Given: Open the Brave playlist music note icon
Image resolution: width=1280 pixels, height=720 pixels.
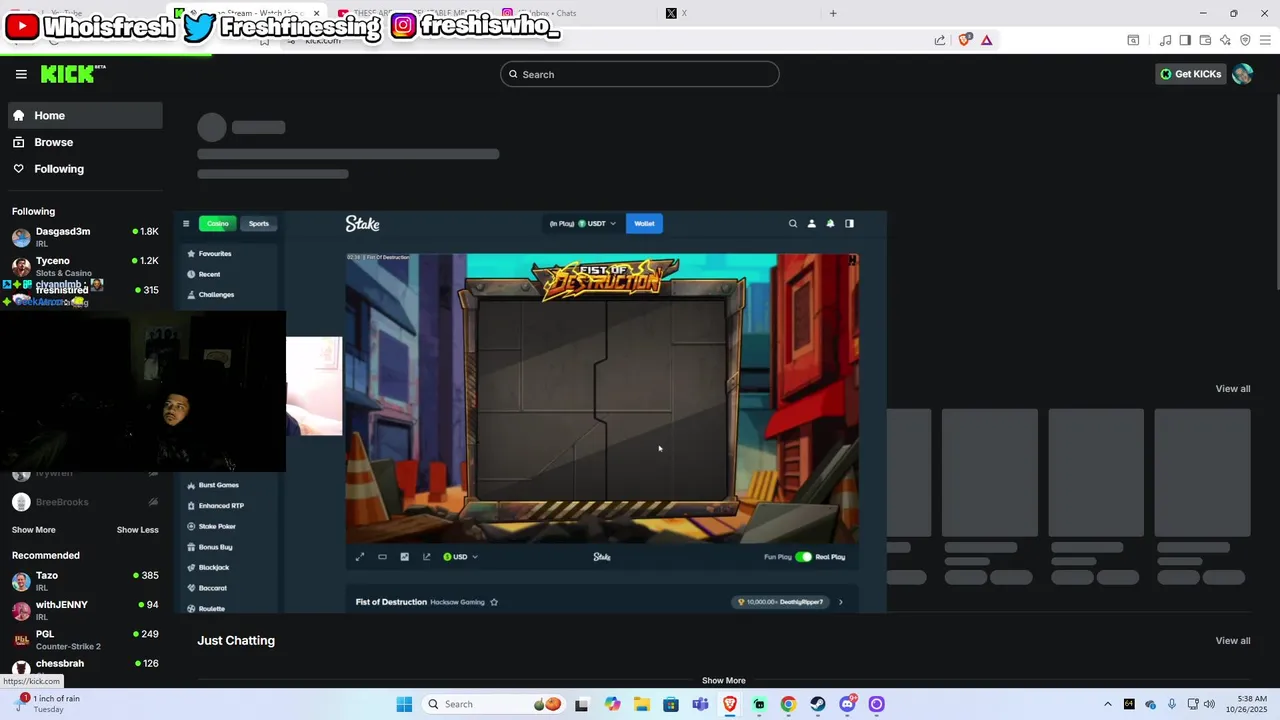Looking at the screenshot, I should pos(1165,40).
